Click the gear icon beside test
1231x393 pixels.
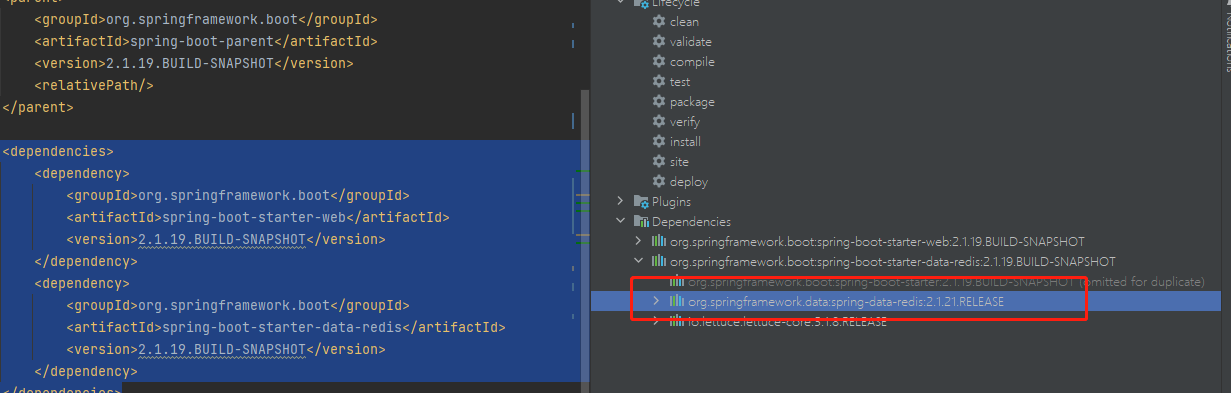[658, 81]
